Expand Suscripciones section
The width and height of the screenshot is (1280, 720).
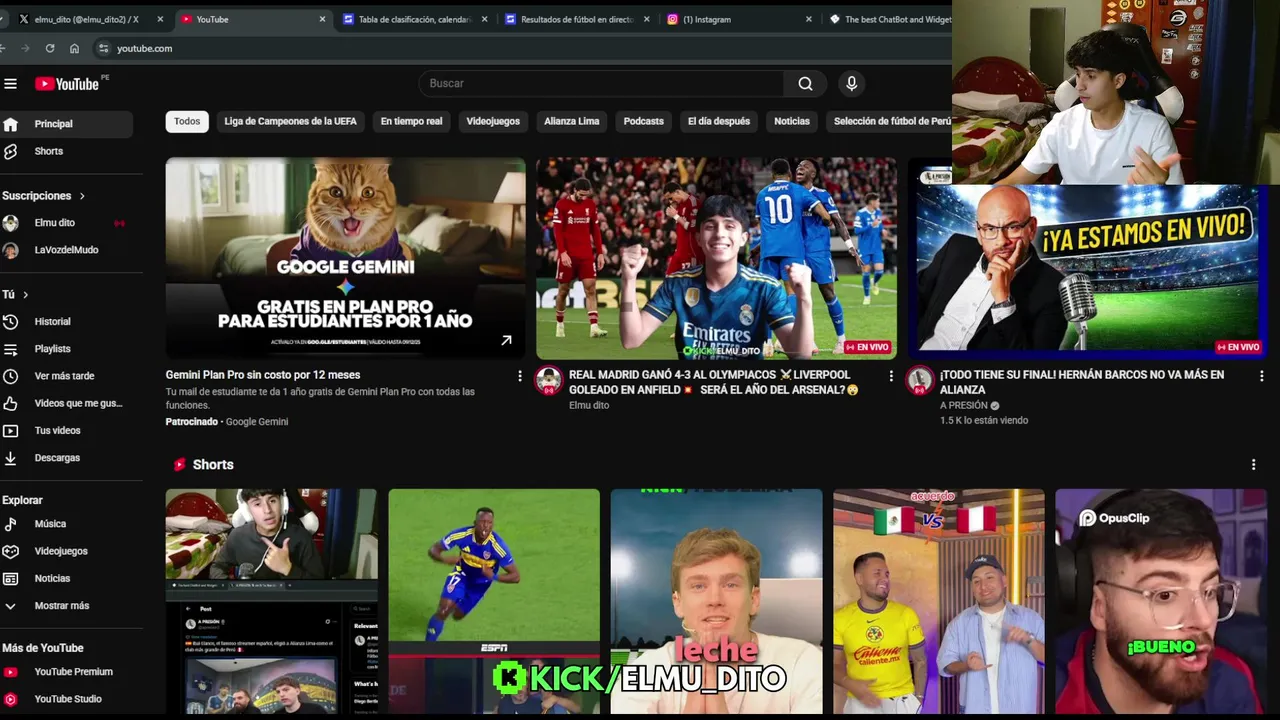(x=44, y=196)
